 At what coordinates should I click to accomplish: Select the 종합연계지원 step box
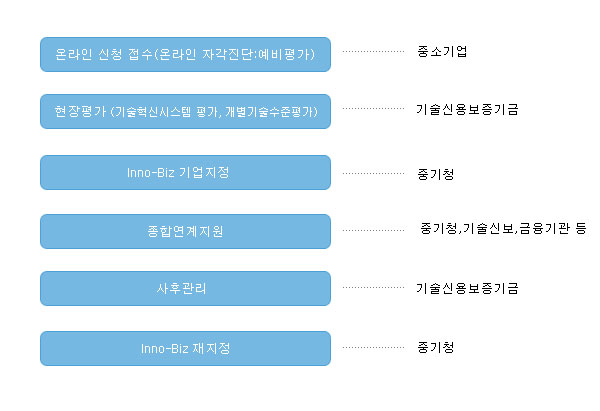[x=185, y=232]
